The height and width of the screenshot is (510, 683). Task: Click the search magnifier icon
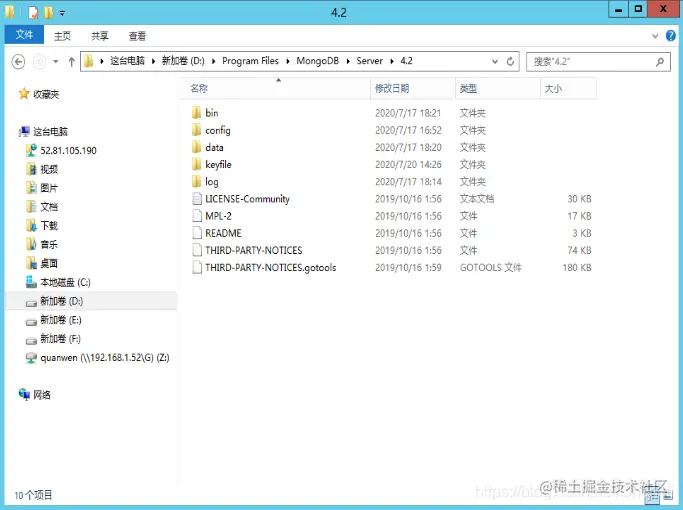pyautogui.click(x=660, y=61)
